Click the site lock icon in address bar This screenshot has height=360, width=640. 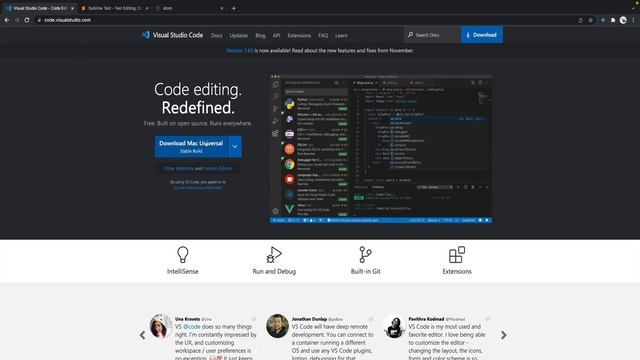tap(39, 20)
